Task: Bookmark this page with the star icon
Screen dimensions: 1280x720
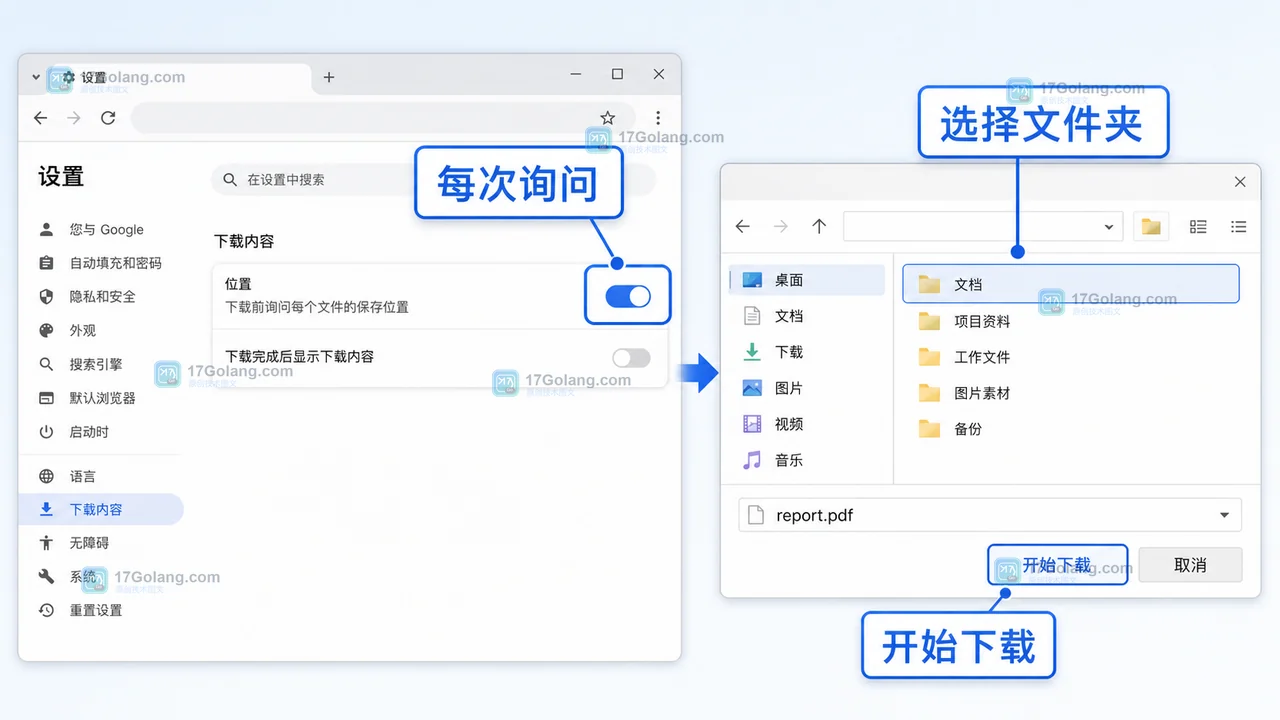Action: pos(607,118)
